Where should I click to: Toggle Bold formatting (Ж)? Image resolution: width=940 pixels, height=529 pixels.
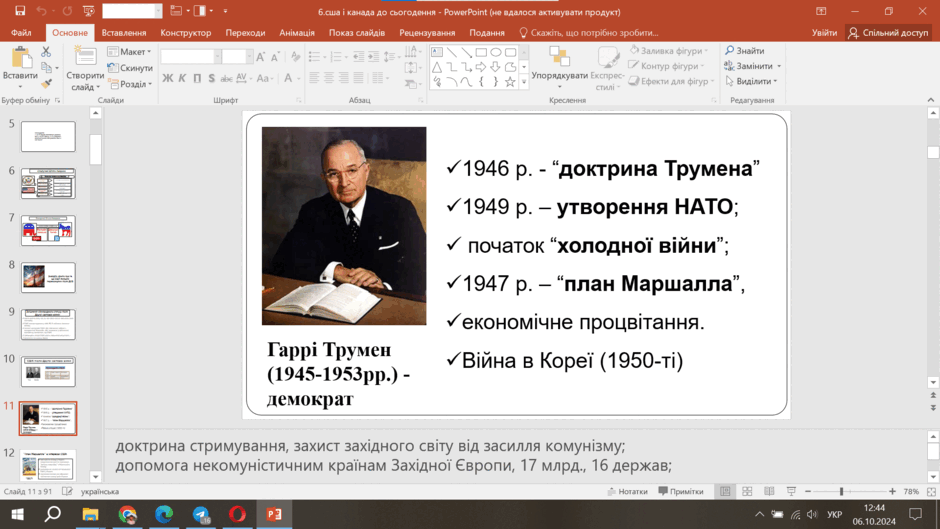click(x=167, y=78)
